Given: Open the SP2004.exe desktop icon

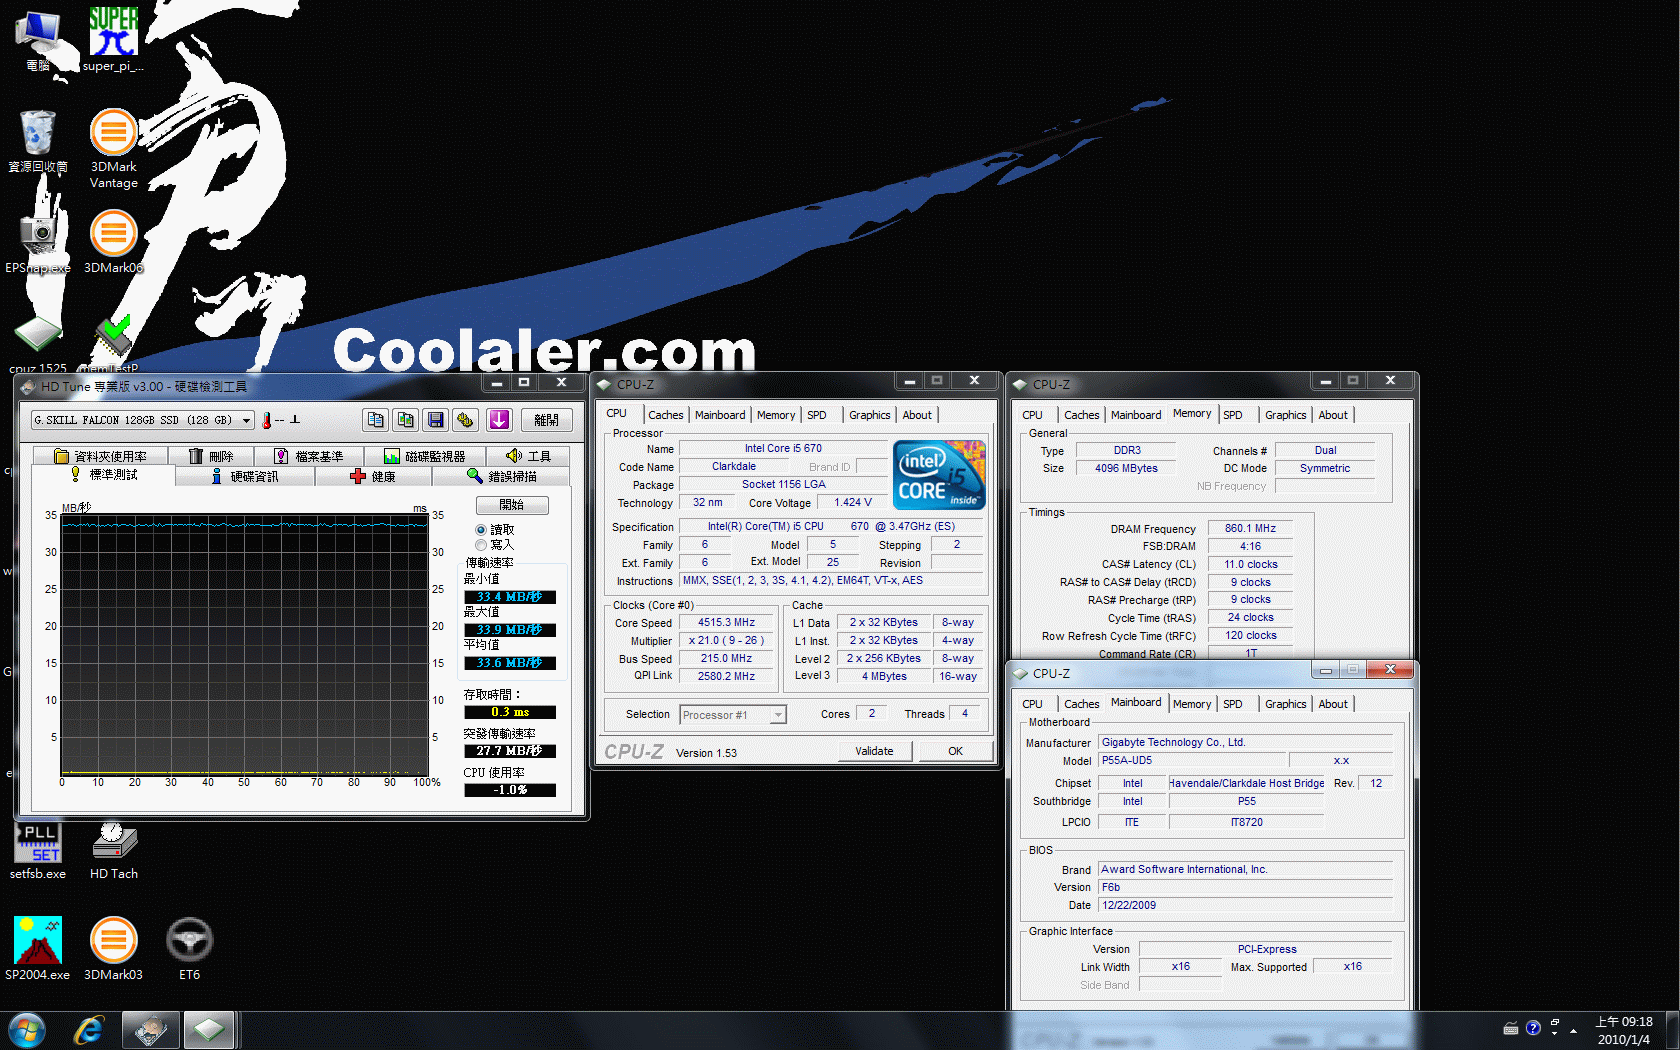Looking at the screenshot, I should pyautogui.click(x=38, y=948).
